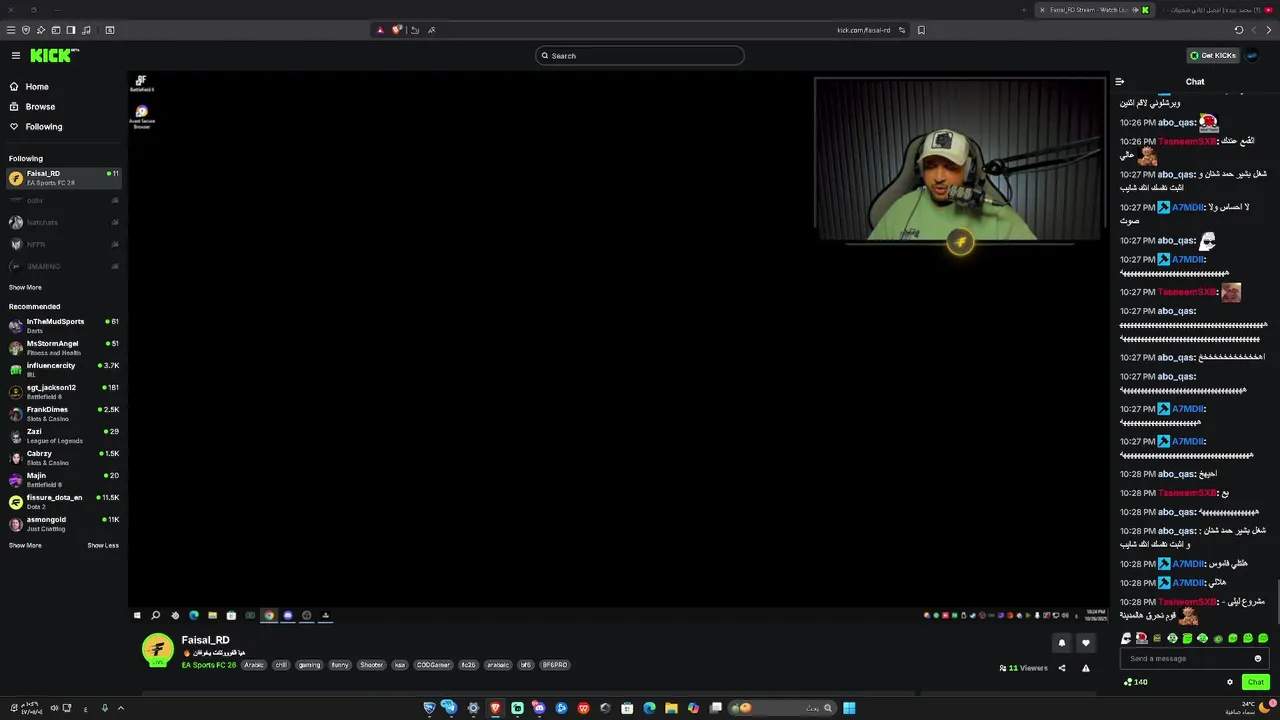Click Brave browser sidebar menu icon

11,30
